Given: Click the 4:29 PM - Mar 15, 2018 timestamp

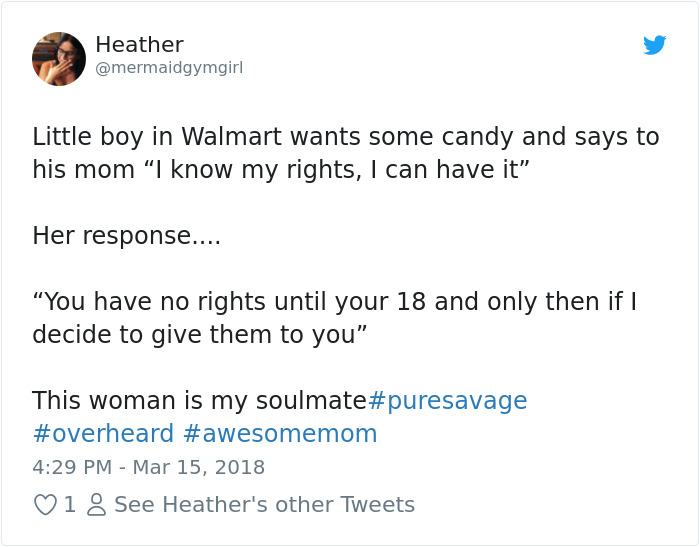Looking at the screenshot, I should (x=149, y=468).
